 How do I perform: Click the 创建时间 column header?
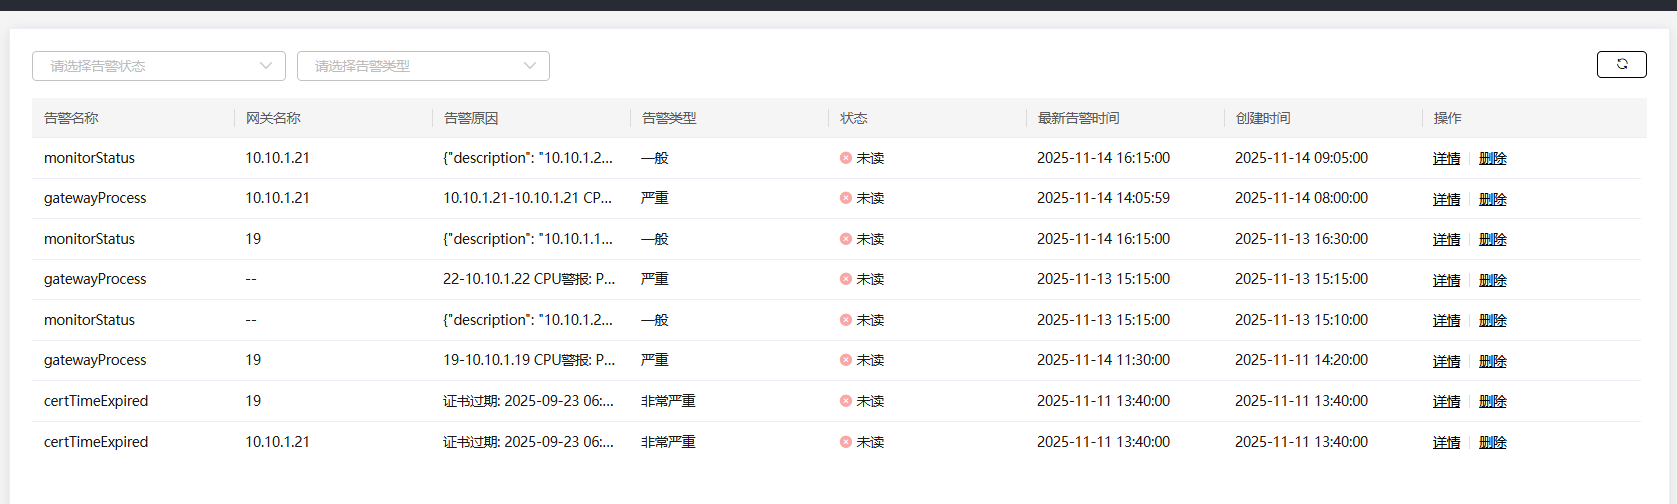coord(1263,118)
